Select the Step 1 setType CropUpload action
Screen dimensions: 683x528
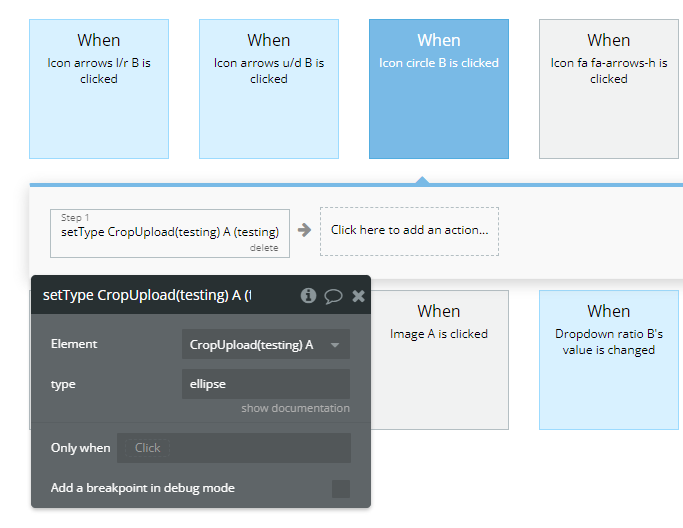pyautogui.click(x=169, y=232)
